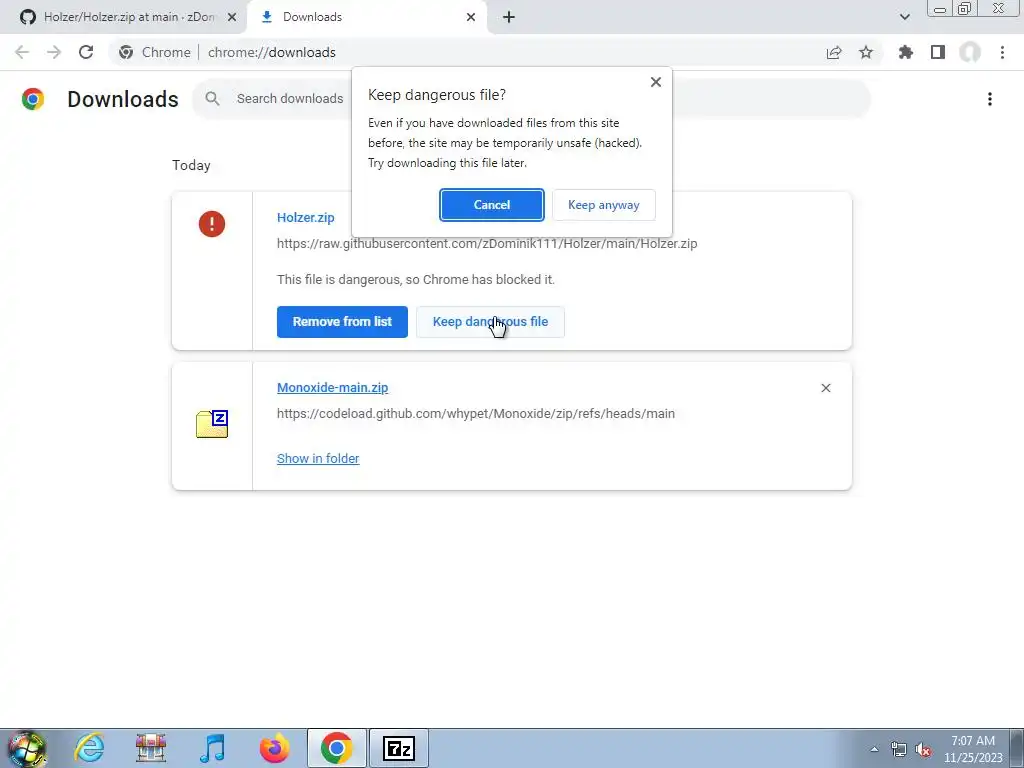Launch Internet Explorer from taskbar

[x=89, y=748]
